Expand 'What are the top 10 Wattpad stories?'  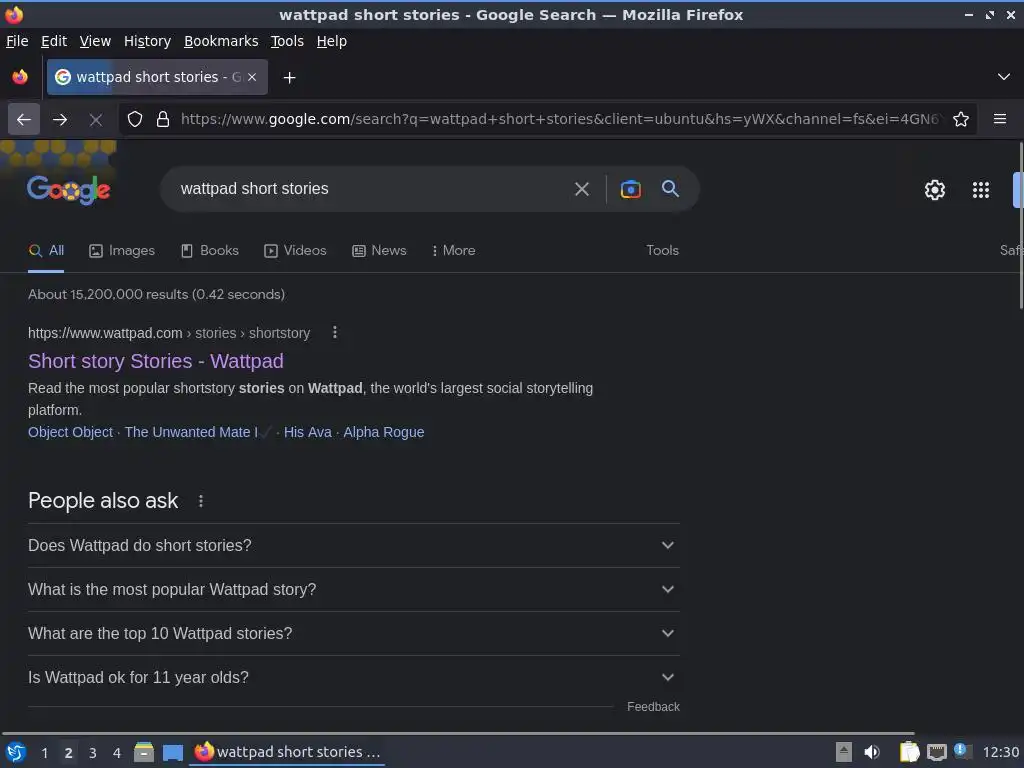tap(353, 633)
